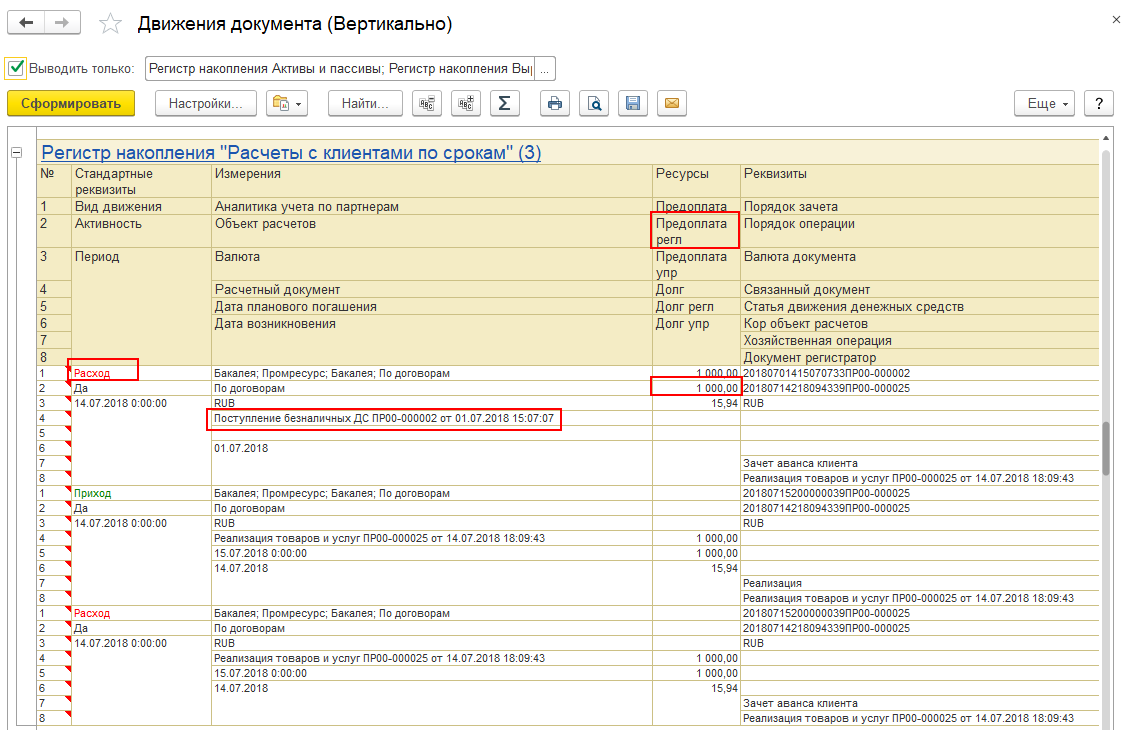Go back using the left arrow button
1121x730 pixels.
click(26, 23)
